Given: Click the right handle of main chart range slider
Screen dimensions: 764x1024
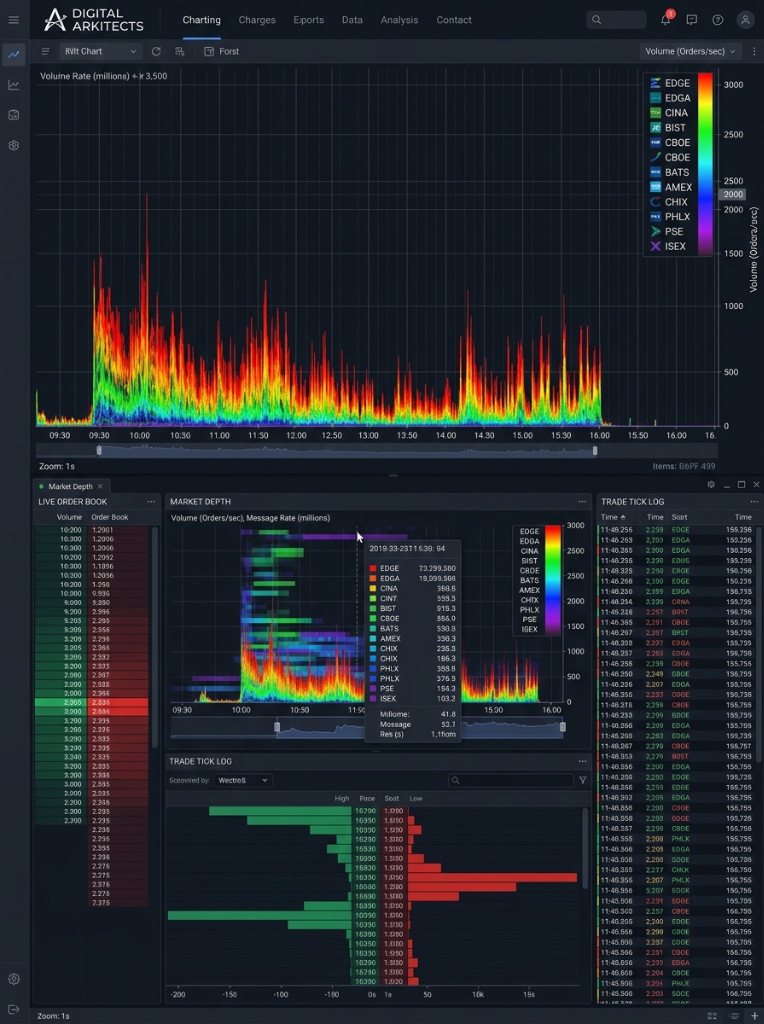Looking at the screenshot, I should pyautogui.click(x=595, y=451).
